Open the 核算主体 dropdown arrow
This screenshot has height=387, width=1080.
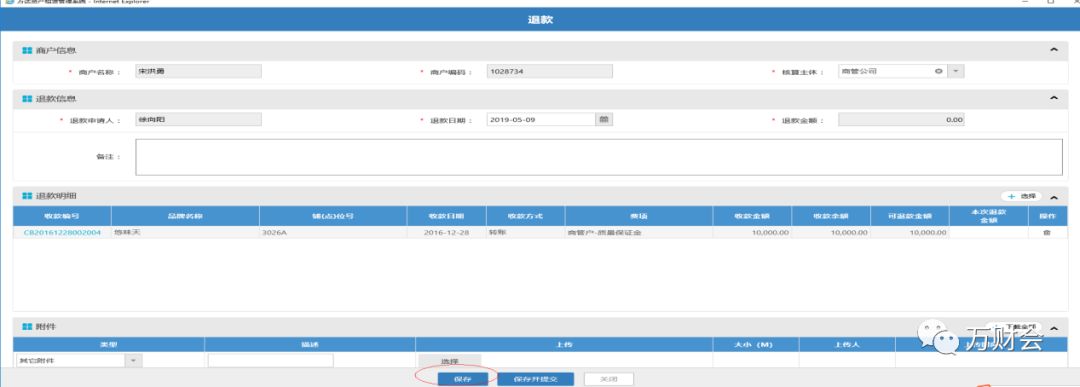click(x=956, y=71)
